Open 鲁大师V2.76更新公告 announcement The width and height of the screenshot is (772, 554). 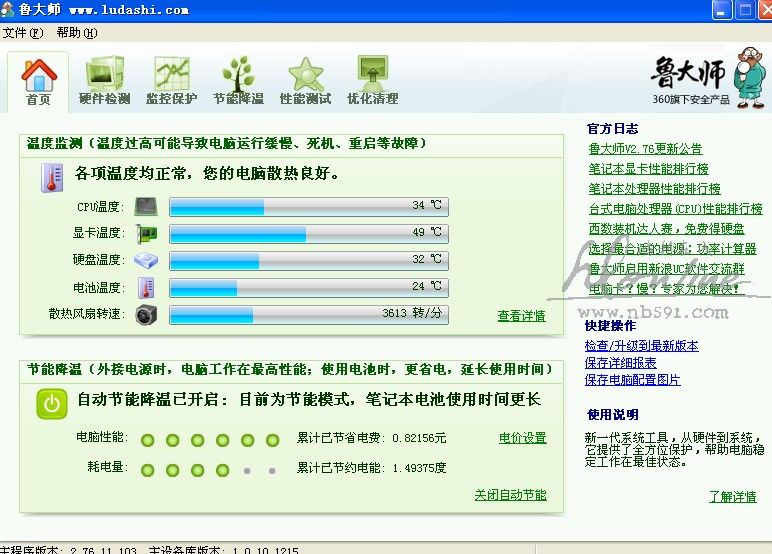click(645, 149)
